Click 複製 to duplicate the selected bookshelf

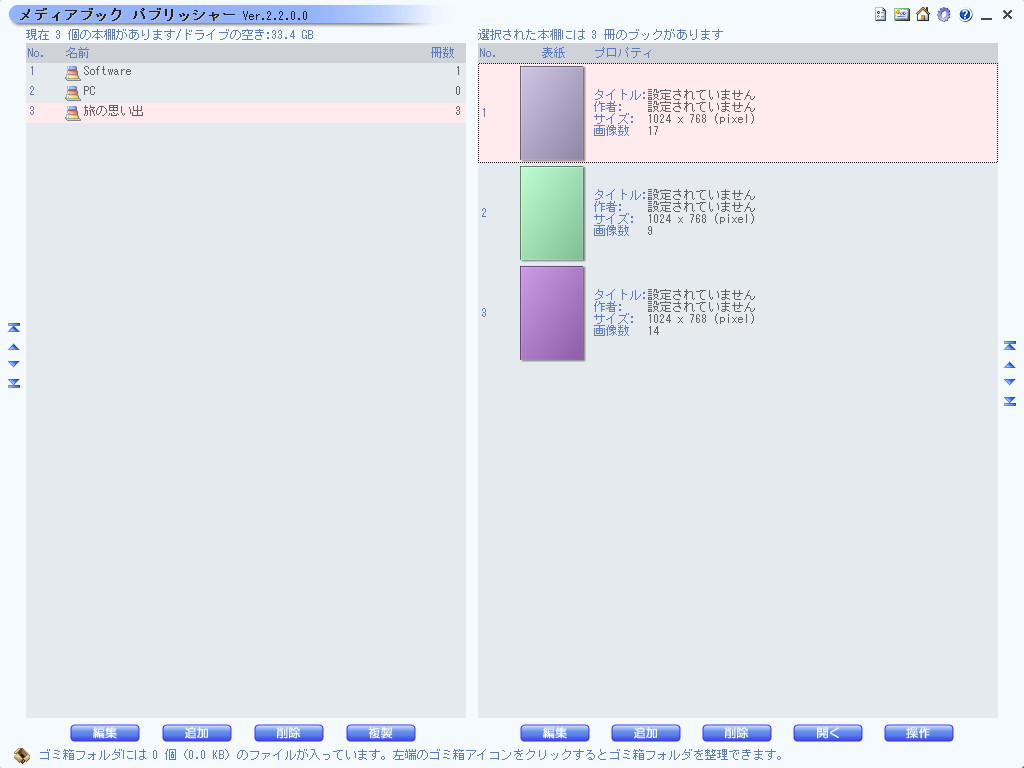point(379,732)
